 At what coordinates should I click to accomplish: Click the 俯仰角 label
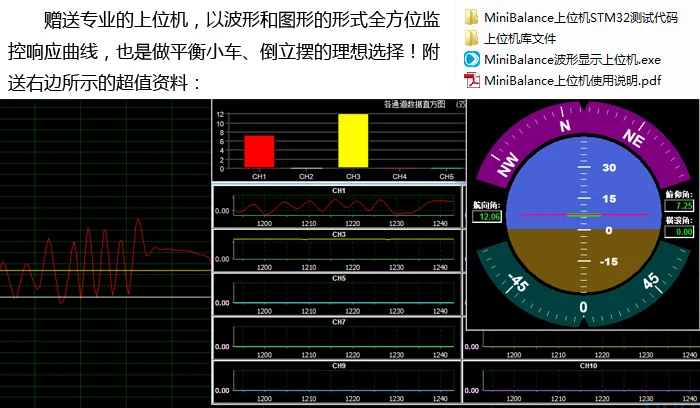tap(679, 194)
